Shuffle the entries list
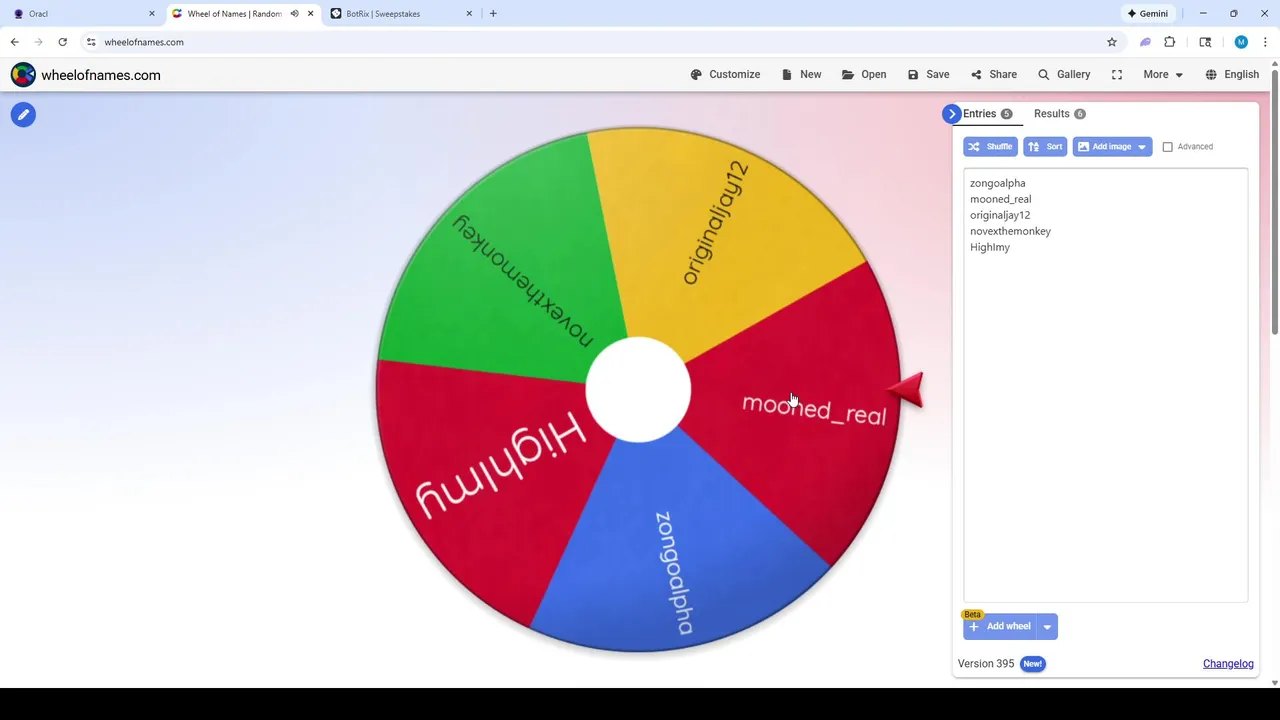The height and width of the screenshot is (720, 1280). pyautogui.click(x=990, y=147)
